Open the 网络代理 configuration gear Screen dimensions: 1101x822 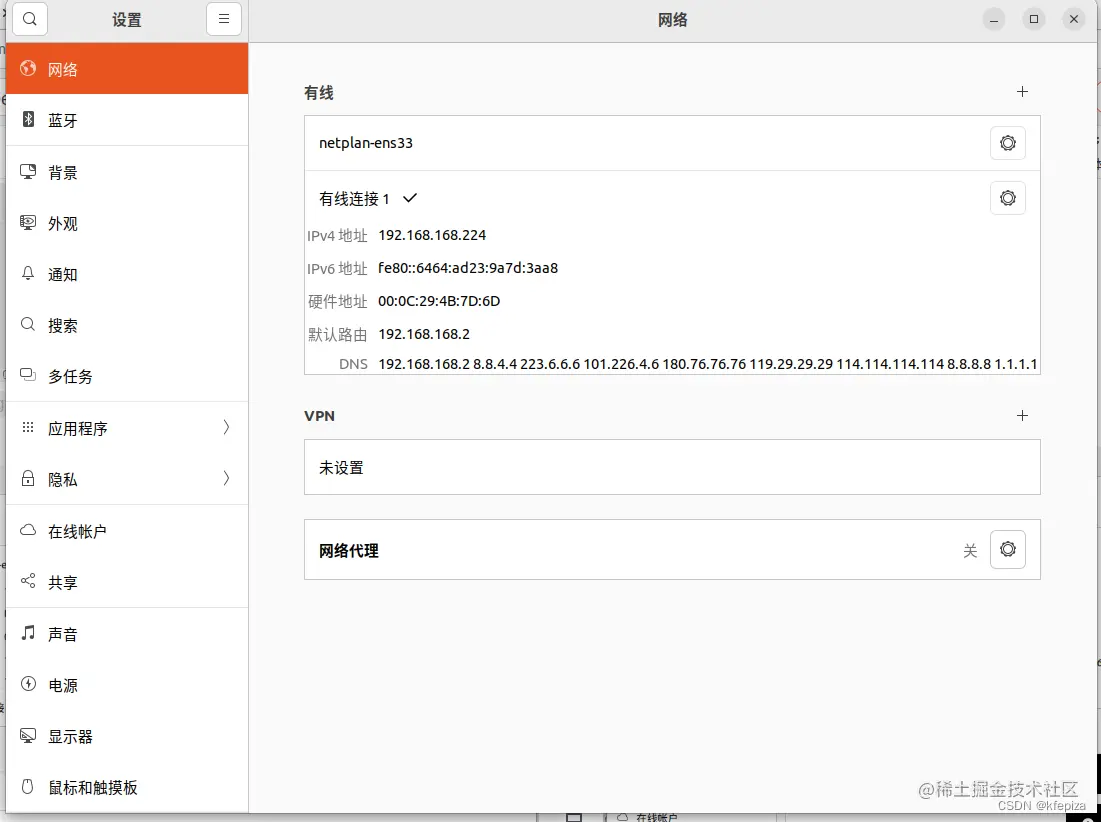(x=1007, y=549)
